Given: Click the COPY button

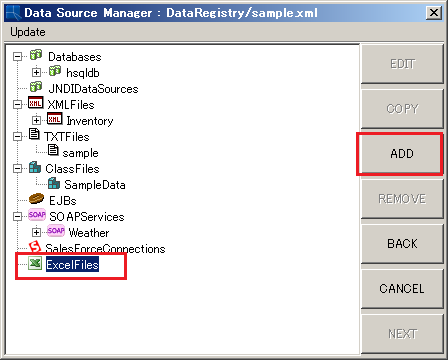Looking at the screenshot, I should [x=402, y=109].
